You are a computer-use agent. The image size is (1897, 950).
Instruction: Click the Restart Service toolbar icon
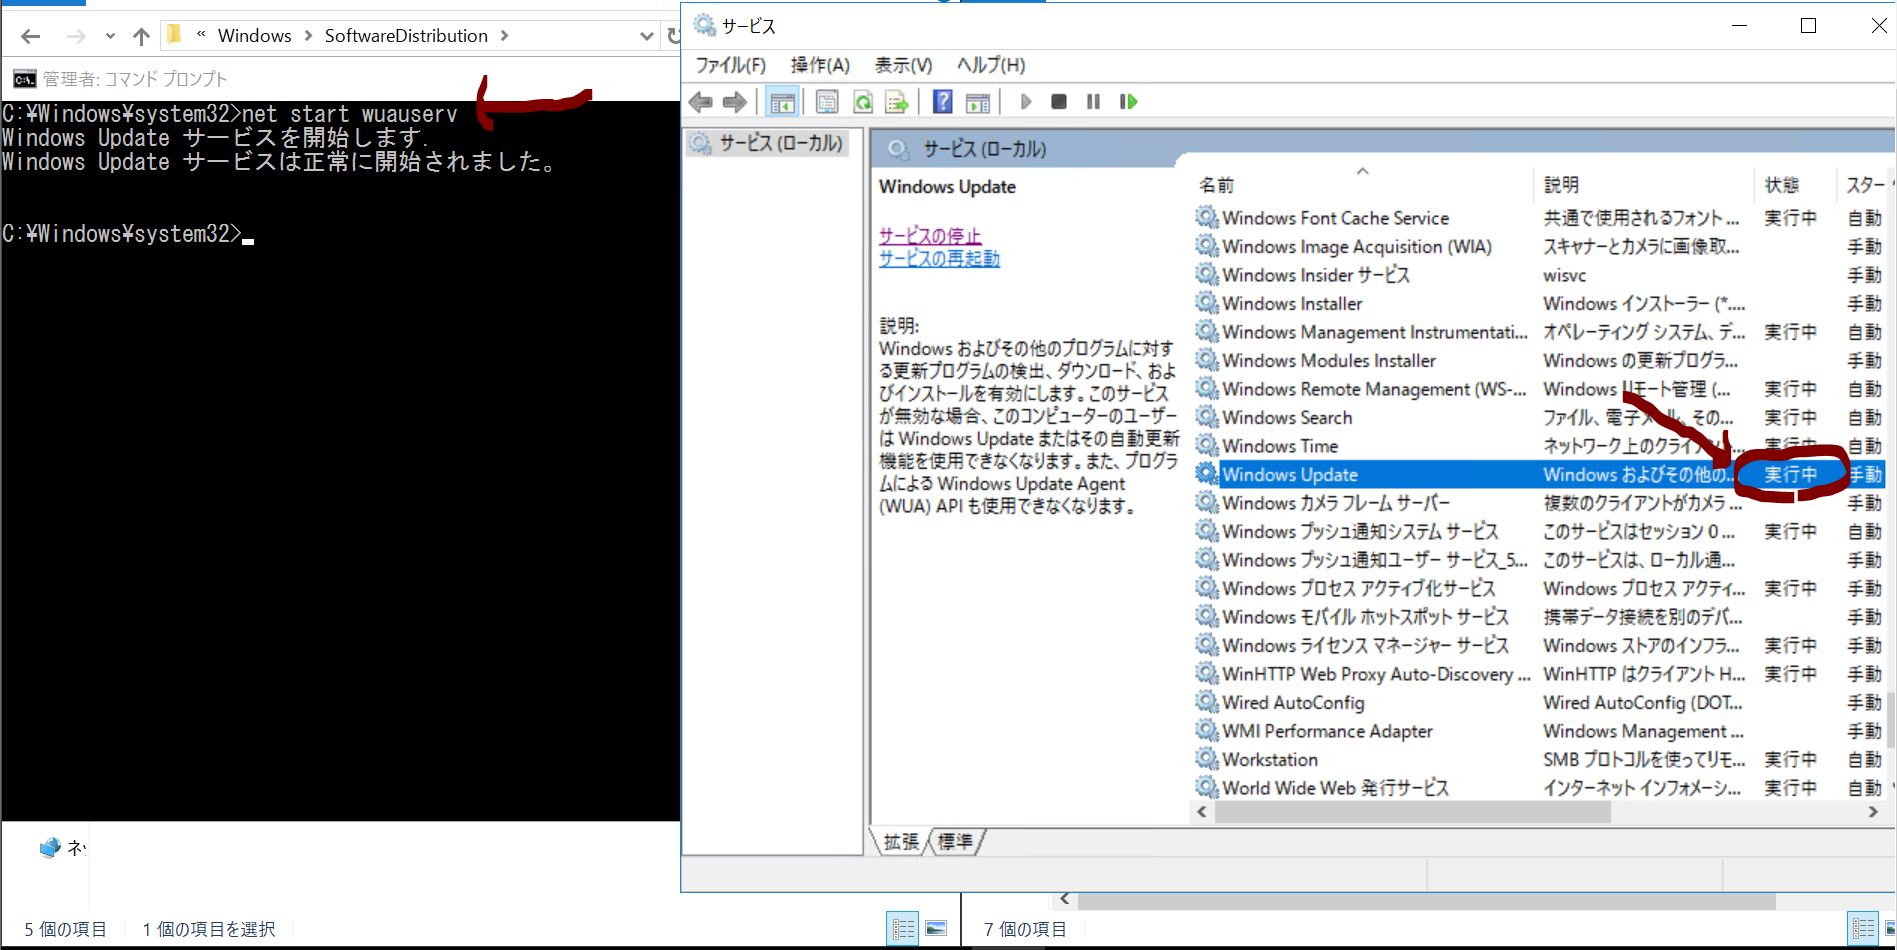tap(1128, 102)
